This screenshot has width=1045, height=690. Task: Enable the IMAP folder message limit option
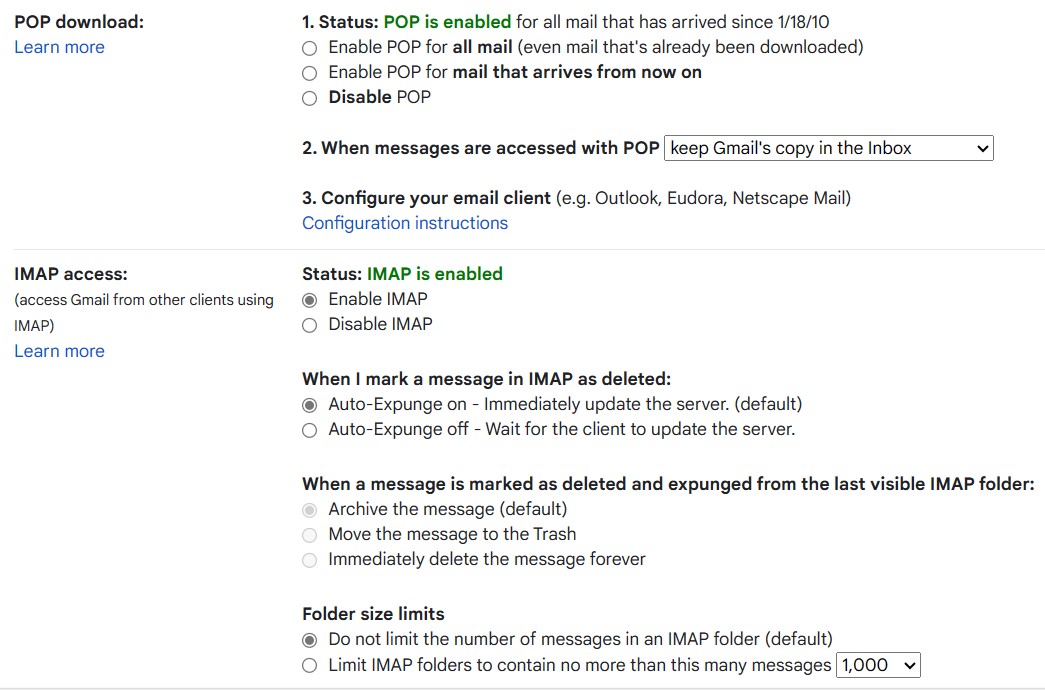click(310, 664)
